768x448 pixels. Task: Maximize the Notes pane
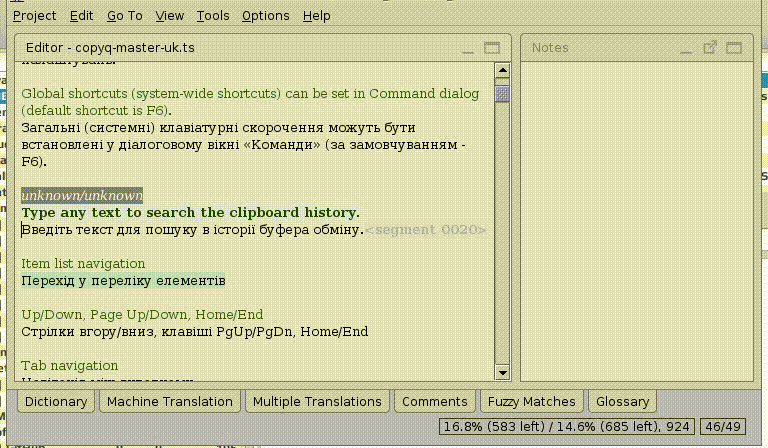click(735, 48)
